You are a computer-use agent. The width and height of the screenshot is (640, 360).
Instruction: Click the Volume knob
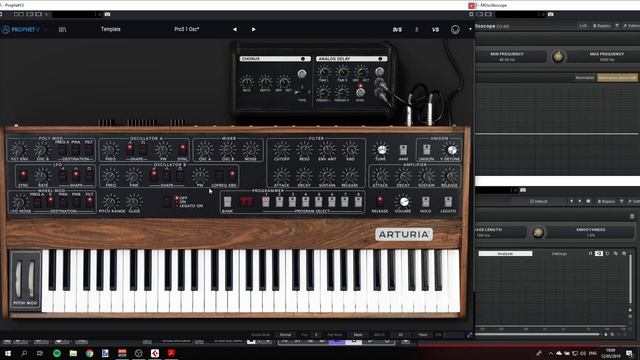(403, 202)
